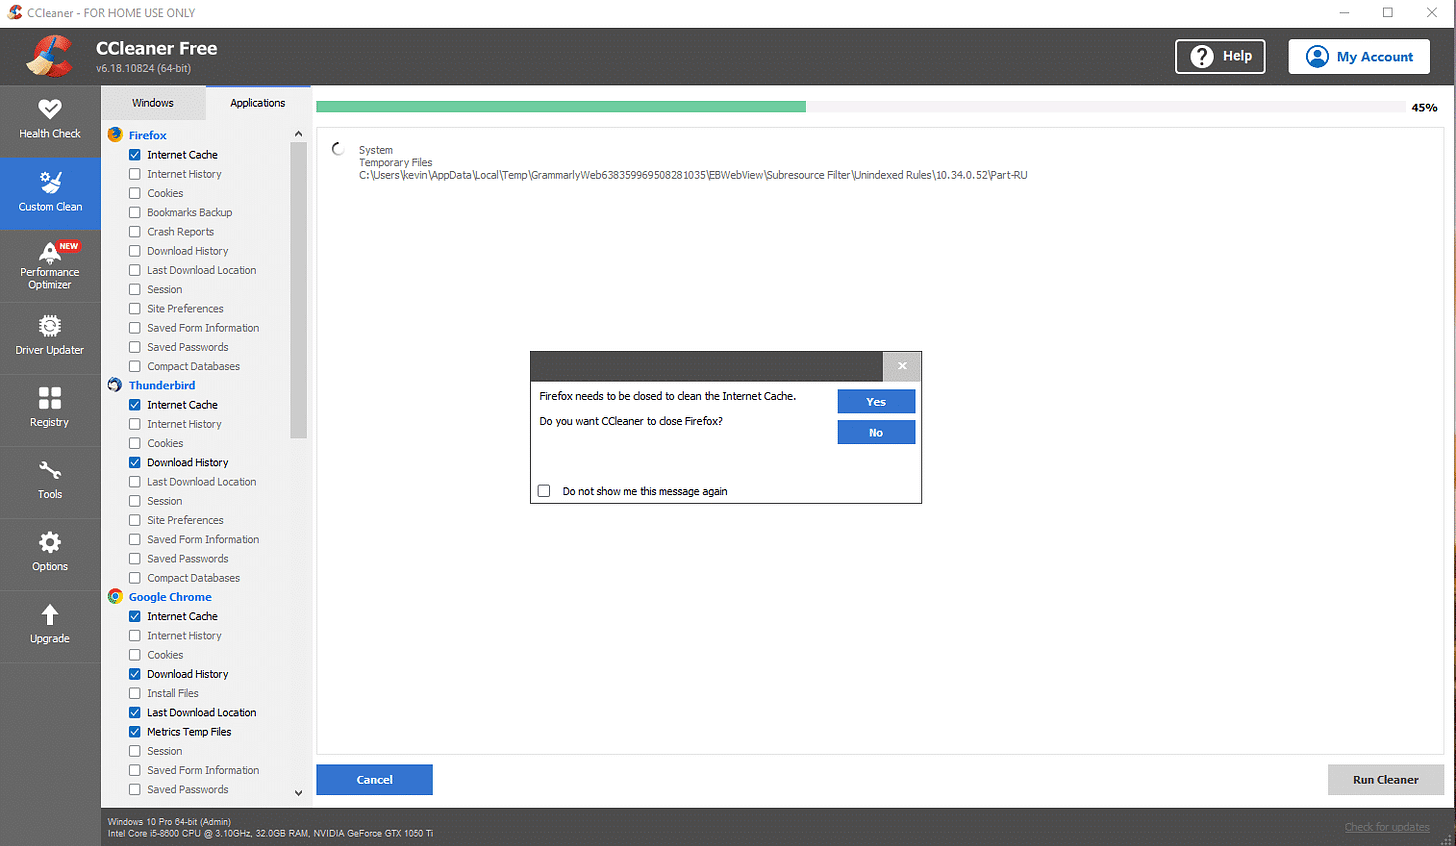Viewport: 1456px width, 846px height.
Task: Close the Firefox prompt dialog
Action: (x=902, y=366)
